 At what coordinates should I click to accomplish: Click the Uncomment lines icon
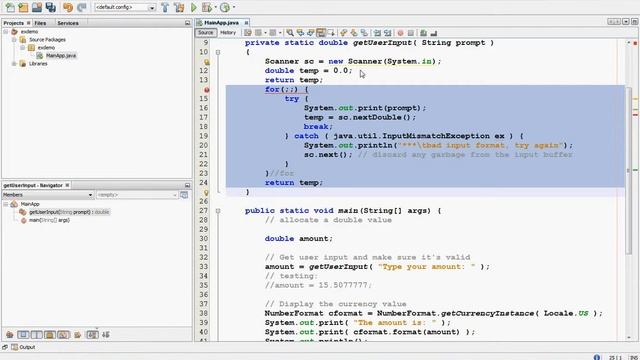(x=434, y=33)
